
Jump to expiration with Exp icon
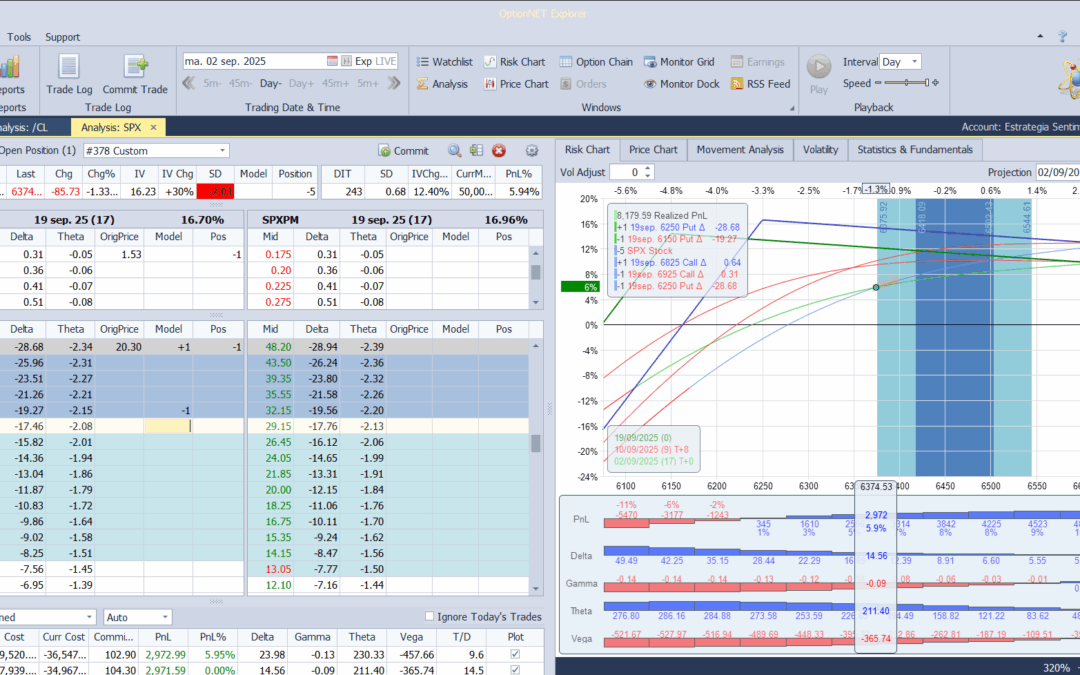coord(346,61)
